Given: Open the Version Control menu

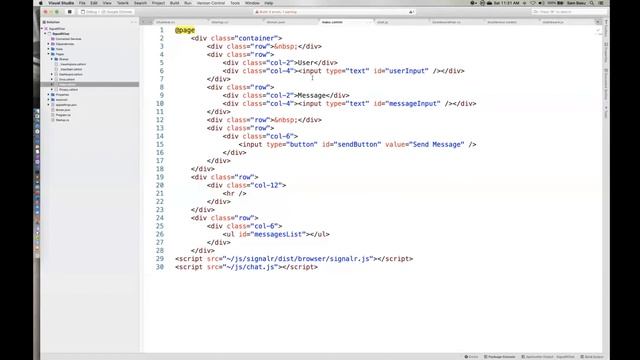Looking at the screenshot, I should (211, 3).
